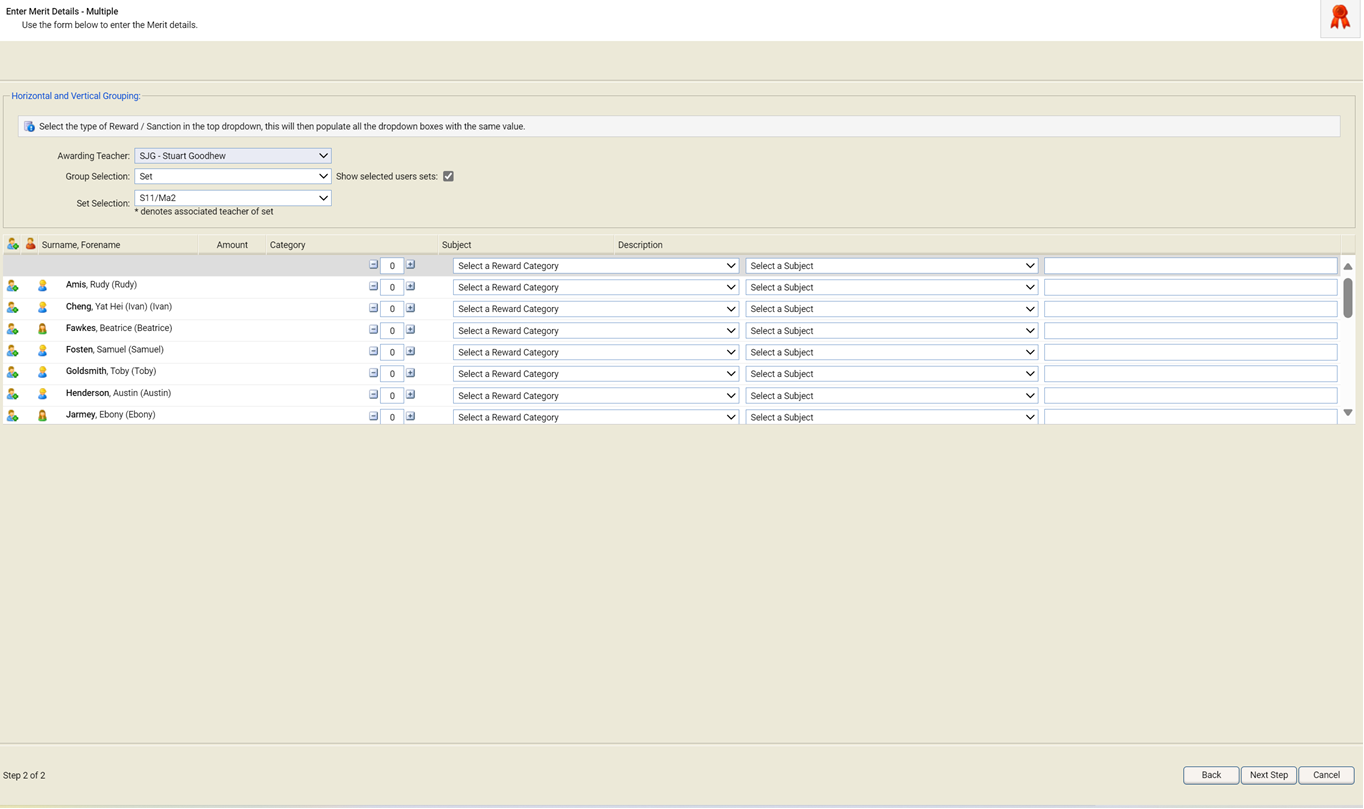Open Reward Category dropdown for Henderson, Austin
Viewport: 1364px width, 809px height.
click(596, 396)
